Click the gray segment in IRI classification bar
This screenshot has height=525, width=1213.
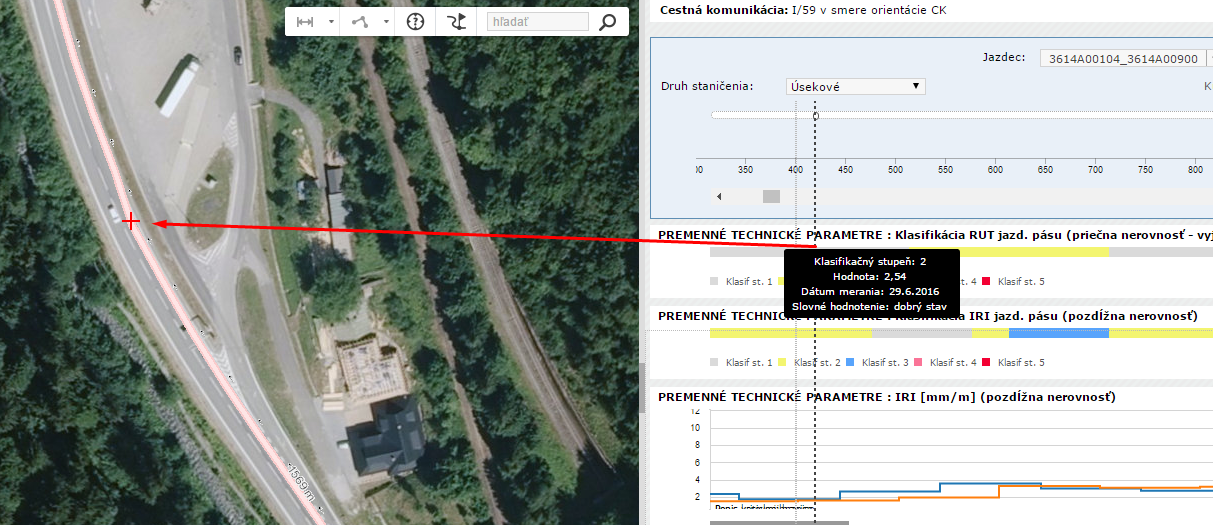click(x=921, y=333)
